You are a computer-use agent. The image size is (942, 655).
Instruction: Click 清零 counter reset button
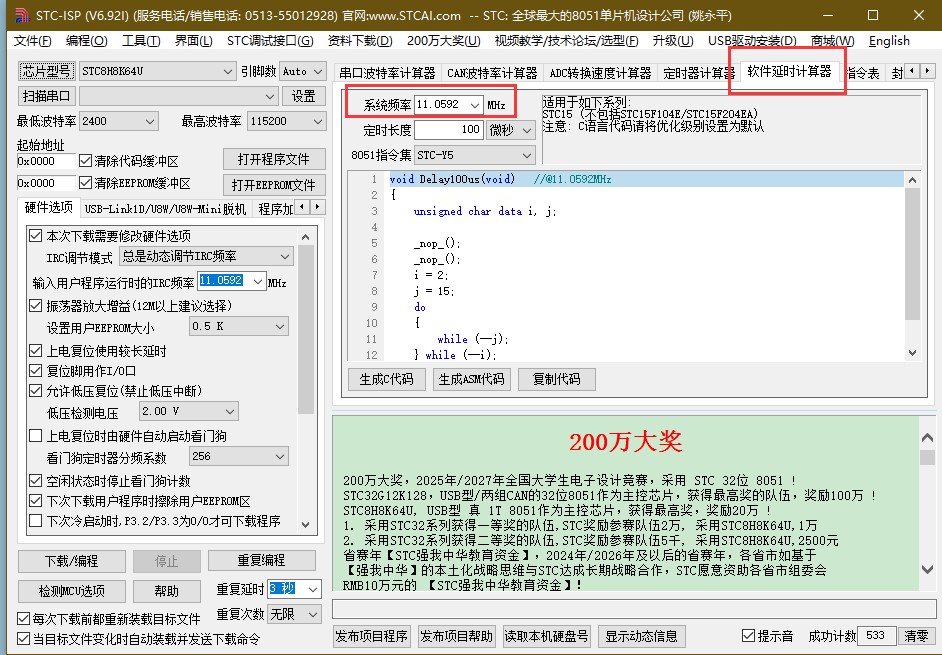tap(916, 636)
